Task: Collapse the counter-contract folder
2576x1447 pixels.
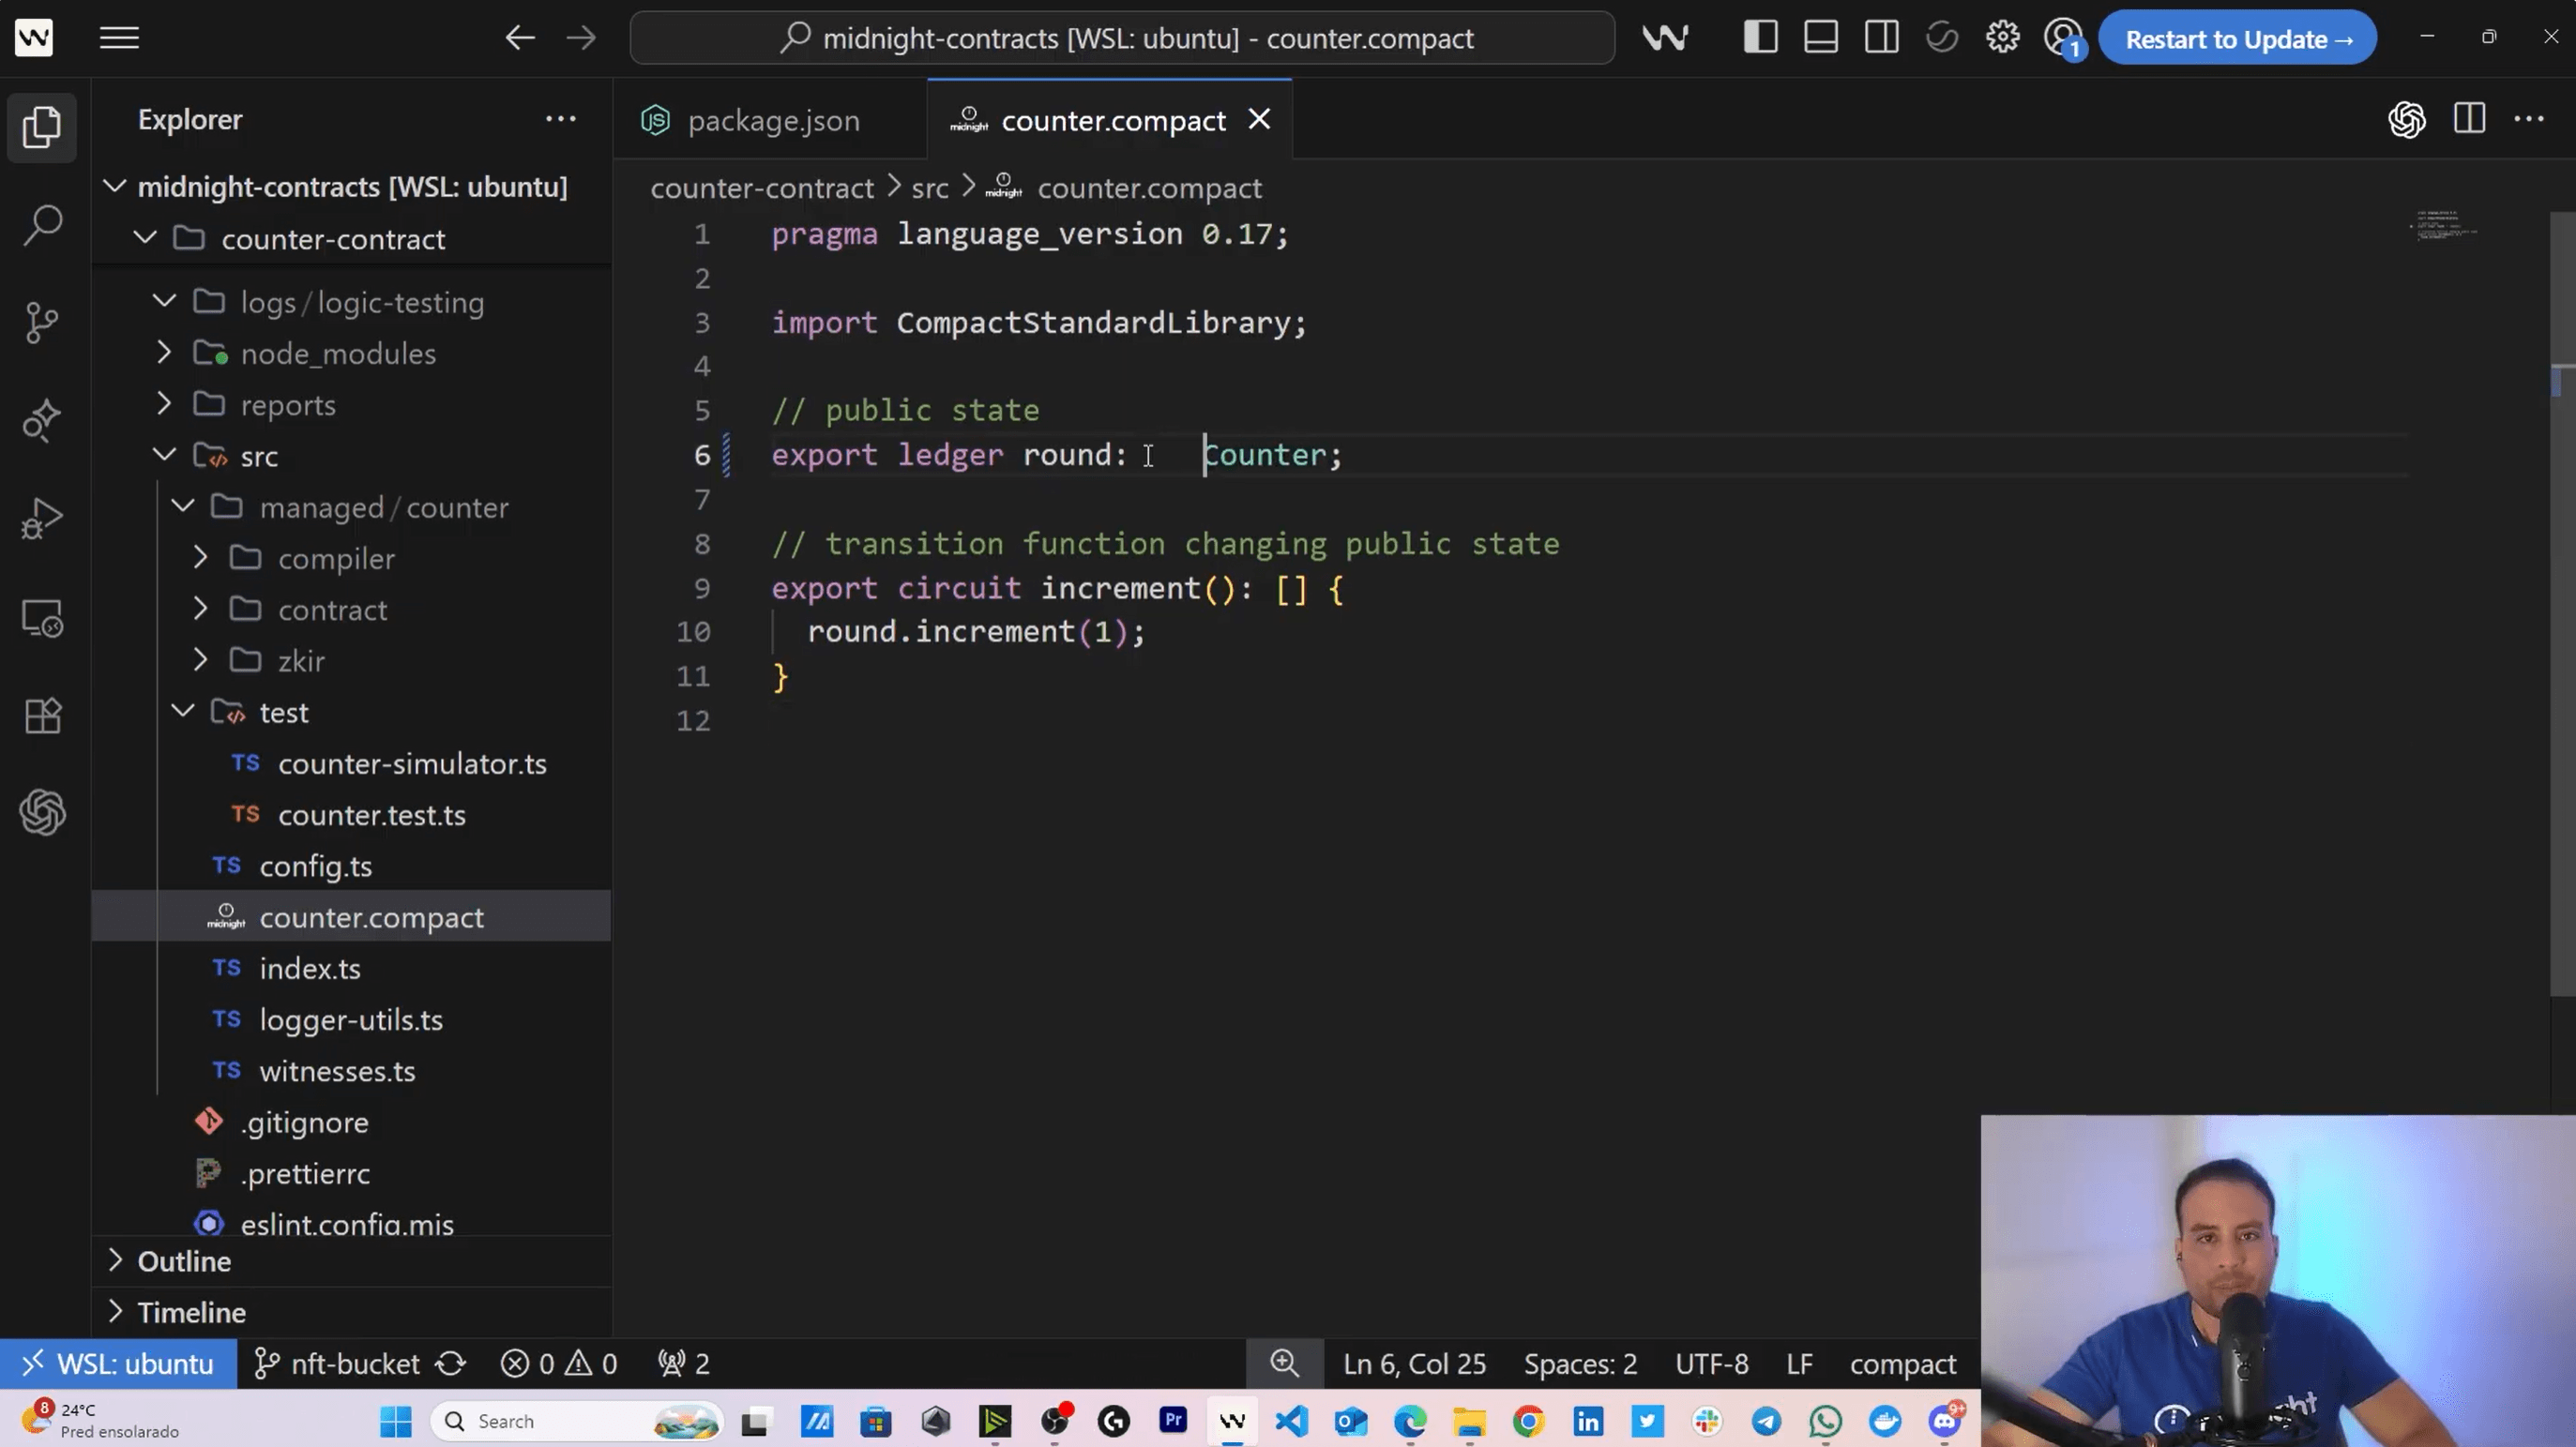Action: (146, 238)
